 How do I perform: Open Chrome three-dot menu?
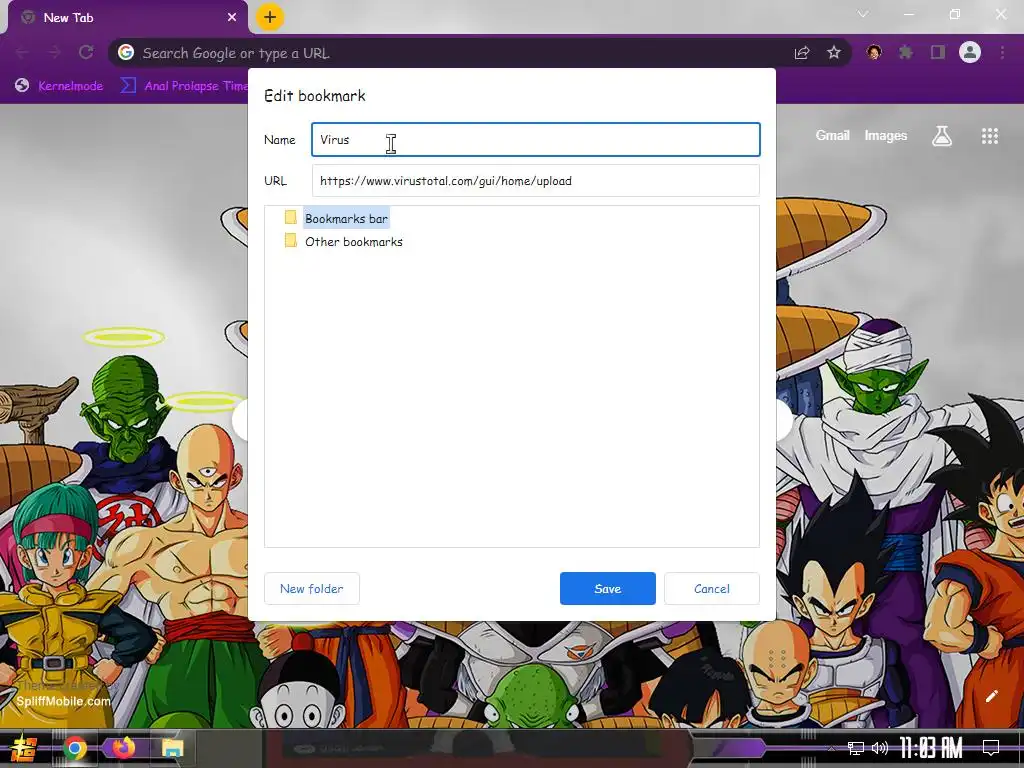pyautogui.click(x=1002, y=52)
